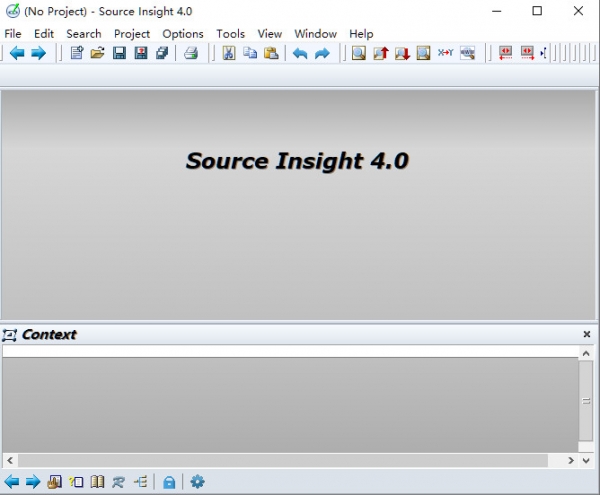
Task: Open the Project menu
Action: tap(132, 34)
